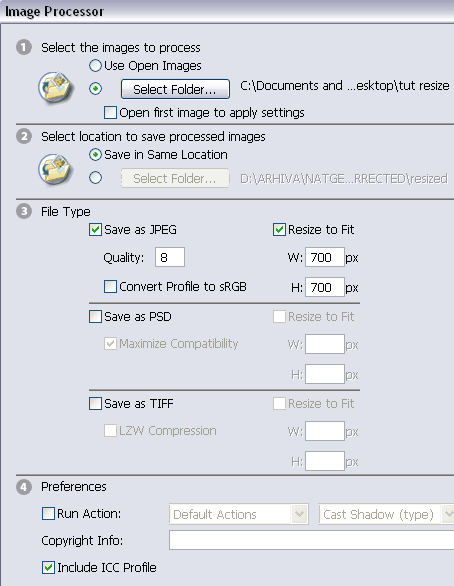The width and height of the screenshot is (454, 586).
Task: Open the Default Actions dropdown
Action: [239, 514]
